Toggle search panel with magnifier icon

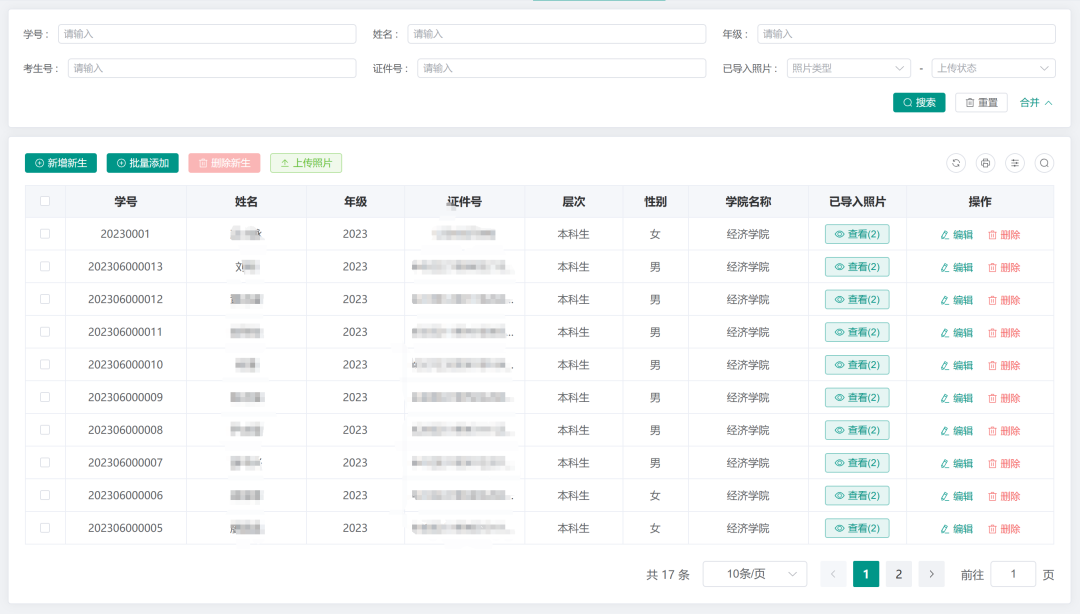pos(1044,163)
